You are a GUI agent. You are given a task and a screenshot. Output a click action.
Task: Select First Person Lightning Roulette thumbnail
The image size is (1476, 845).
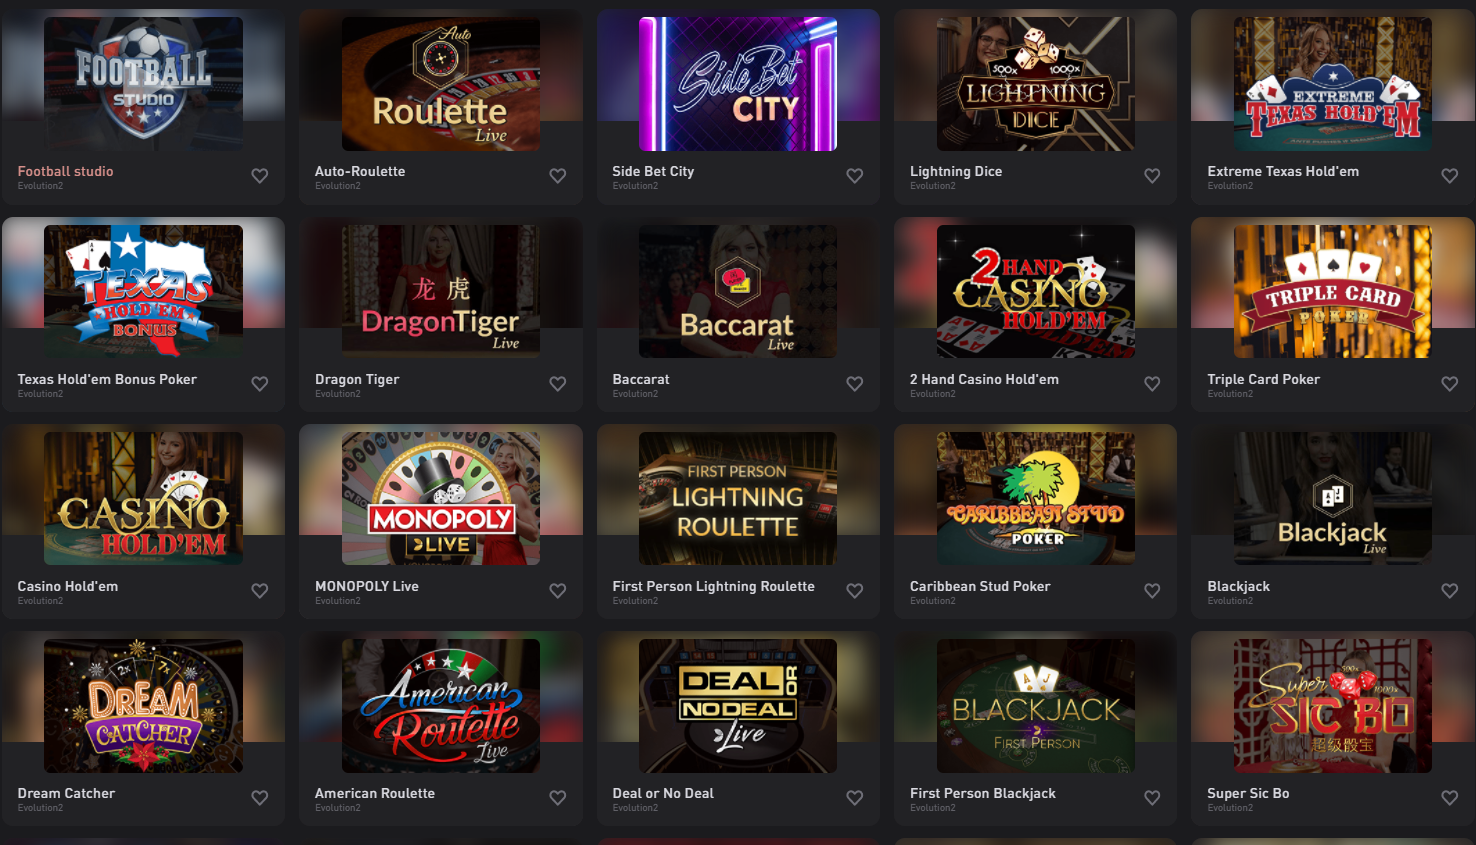738,499
